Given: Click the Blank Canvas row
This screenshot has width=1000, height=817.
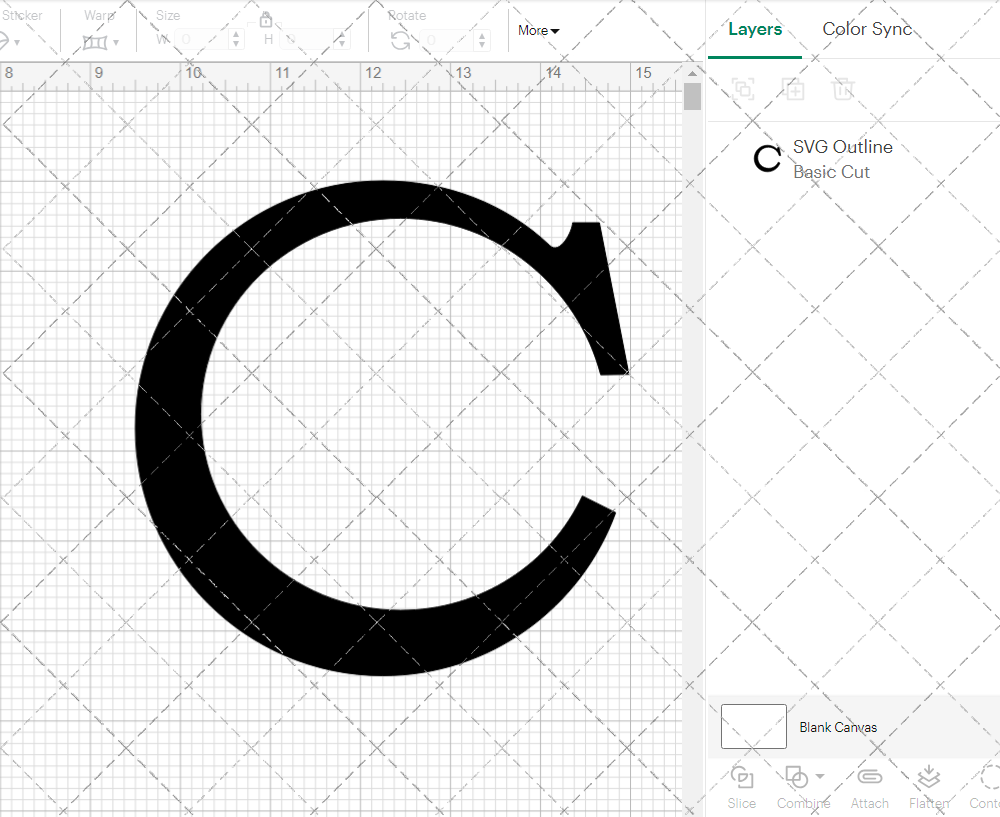Looking at the screenshot, I should coord(839,727).
